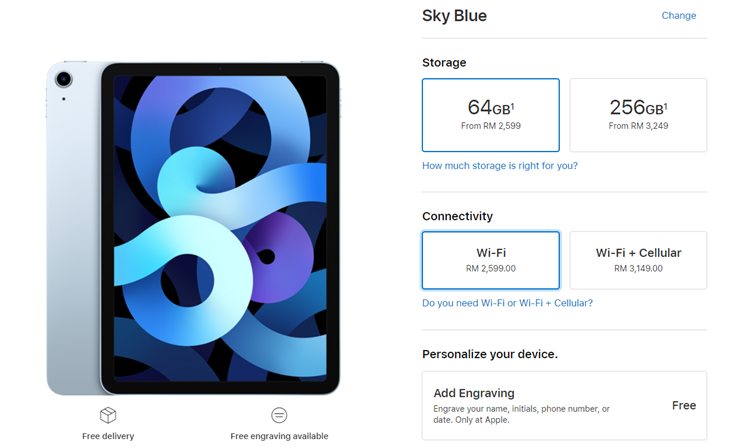This screenshot has height=447, width=750.
Task: Click the Sky Blue color heading
Action: (454, 16)
